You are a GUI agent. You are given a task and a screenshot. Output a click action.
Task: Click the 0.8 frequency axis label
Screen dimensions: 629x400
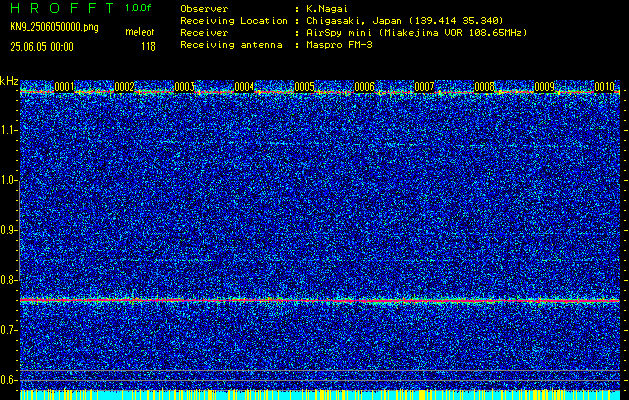[8, 280]
